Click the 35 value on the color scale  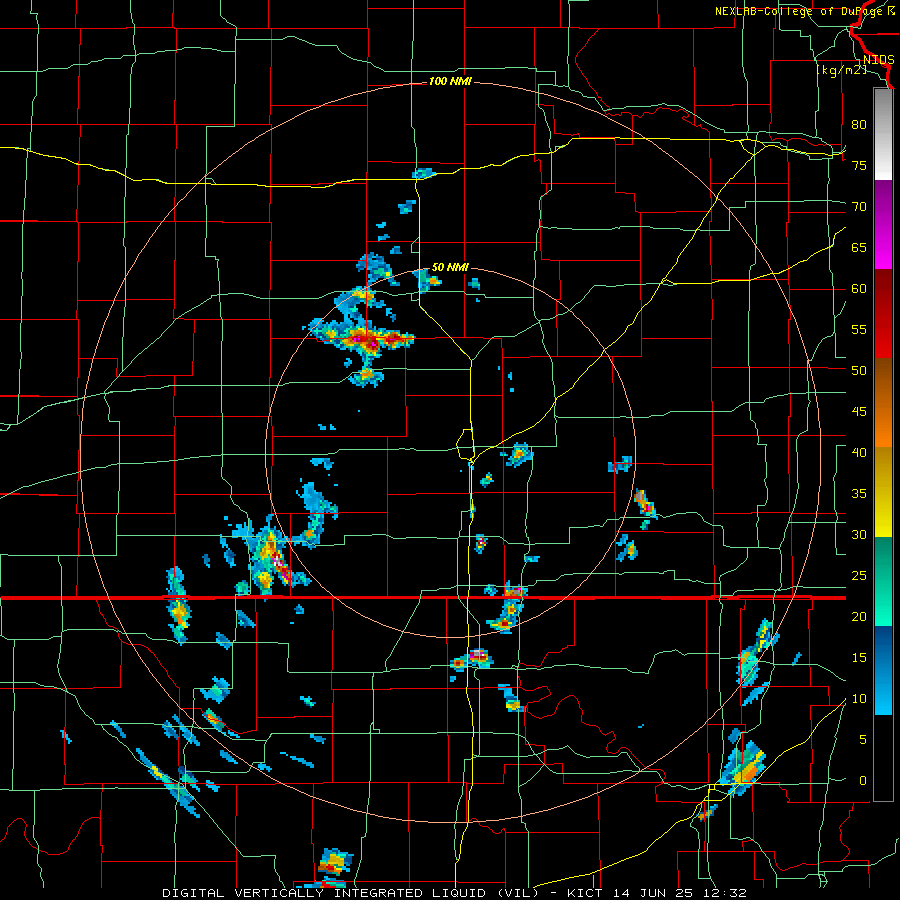click(x=859, y=494)
